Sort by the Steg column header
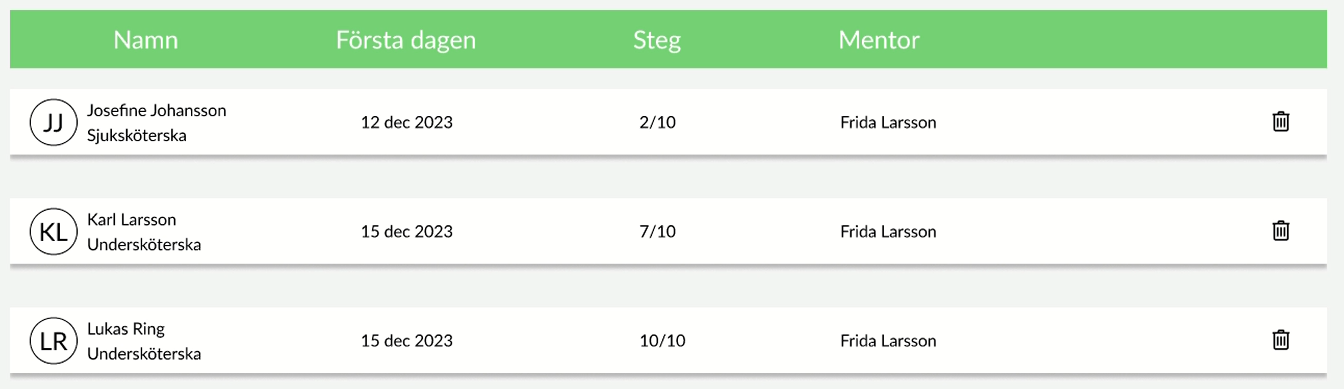1344x389 pixels. click(x=657, y=40)
